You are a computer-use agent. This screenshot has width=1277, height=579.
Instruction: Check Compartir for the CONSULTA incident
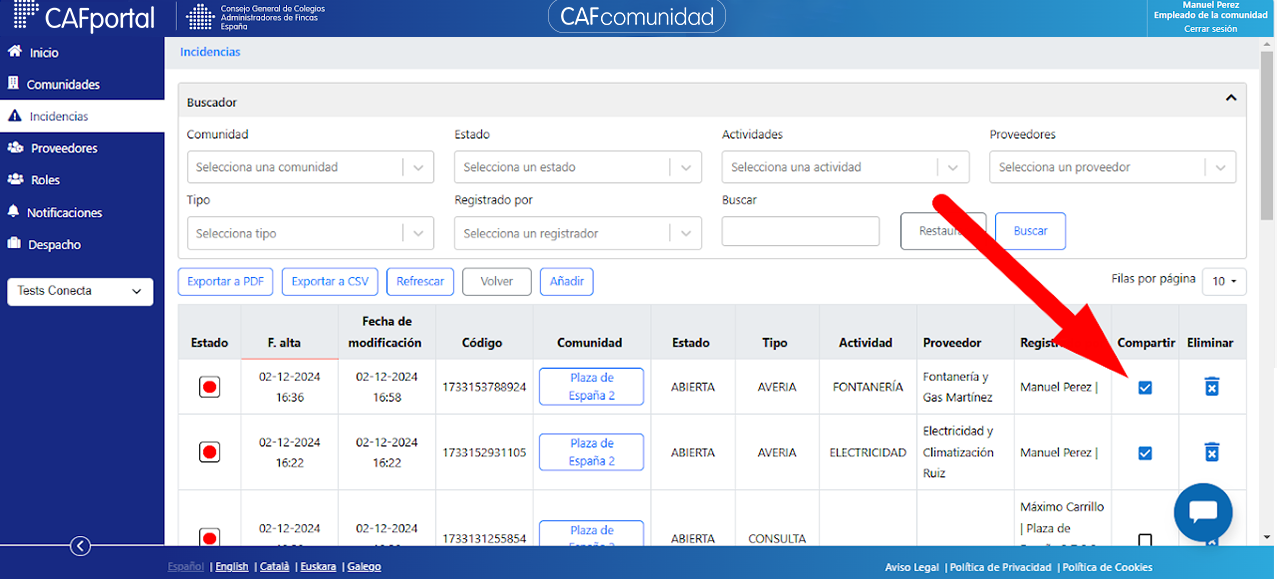pos(1145,540)
